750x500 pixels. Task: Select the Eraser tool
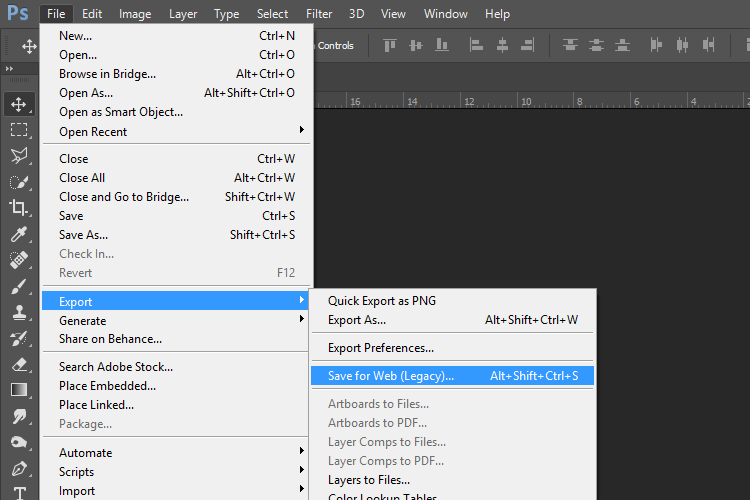[19, 364]
